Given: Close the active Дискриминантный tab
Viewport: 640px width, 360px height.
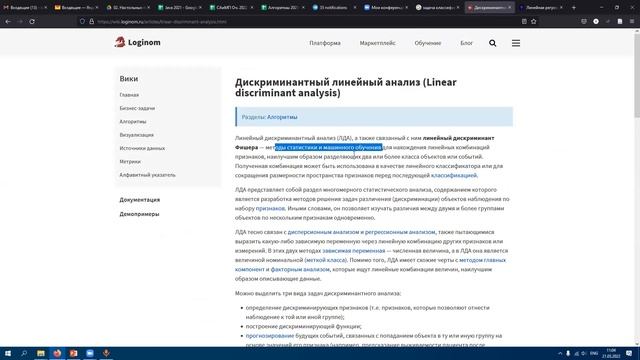Looking at the screenshot, I should (509, 7).
